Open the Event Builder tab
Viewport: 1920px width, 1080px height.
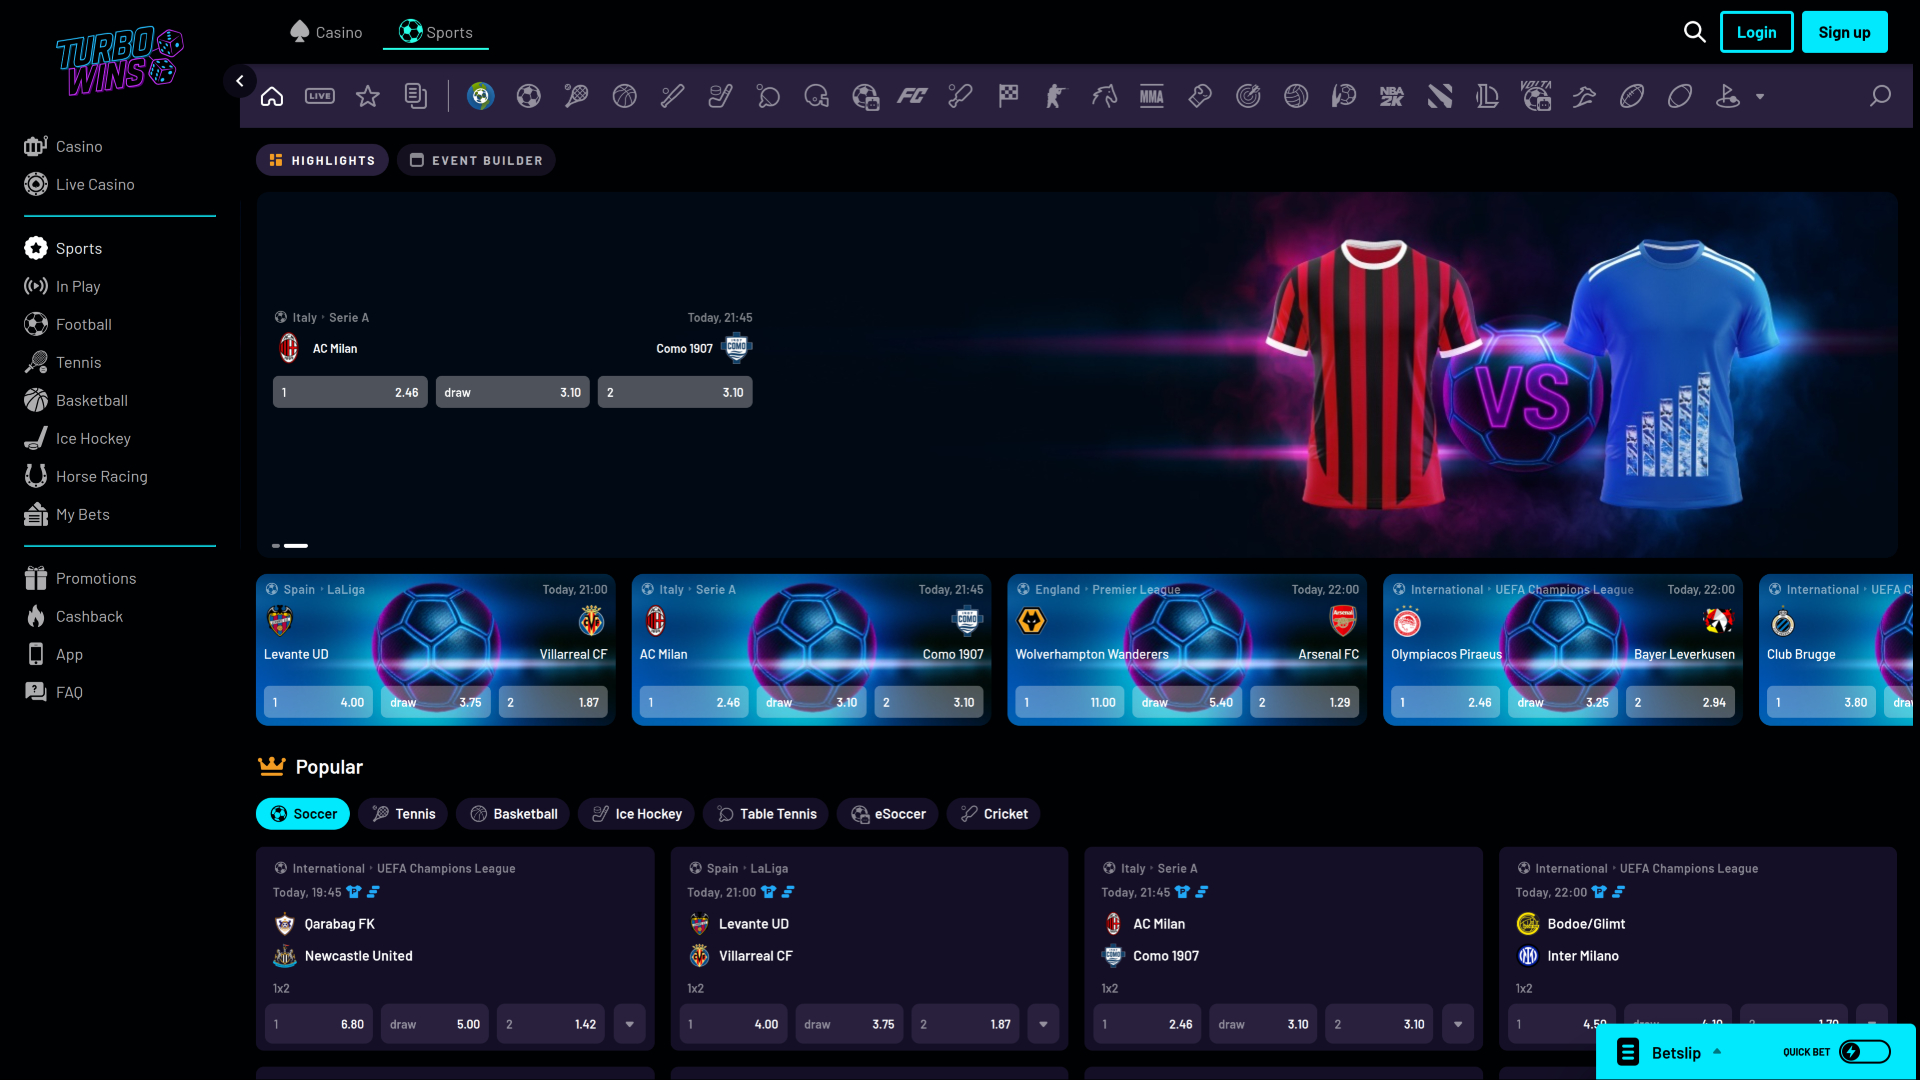click(476, 159)
